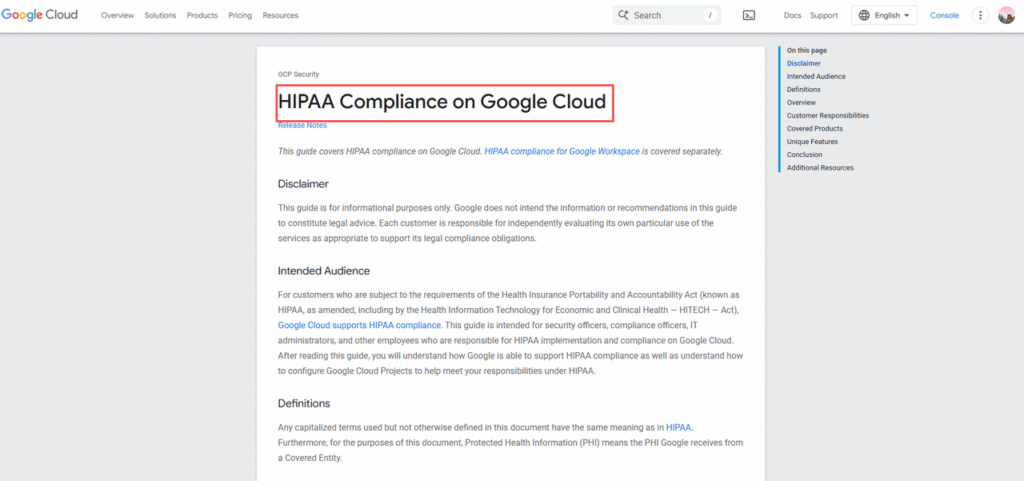
Task: Open the three-dot more options menu
Action: pyautogui.click(x=980, y=15)
